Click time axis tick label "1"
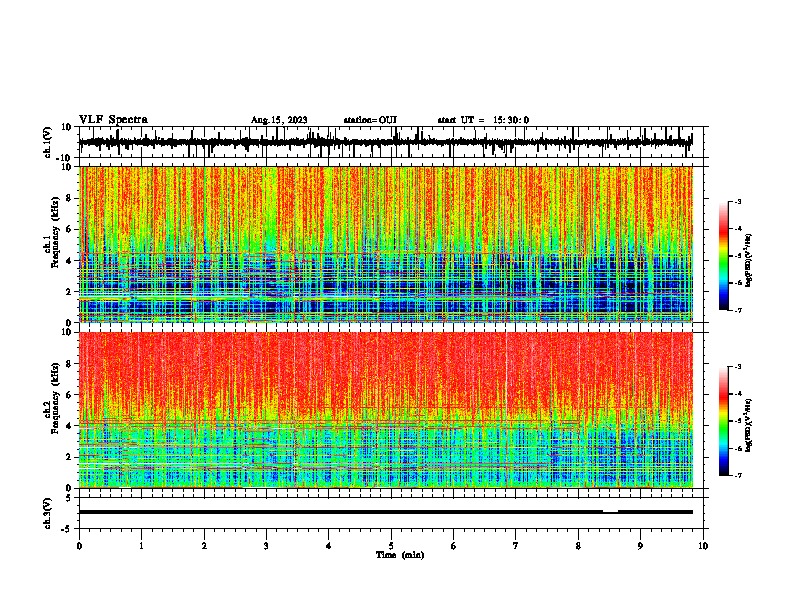 click(x=141, y=546)
